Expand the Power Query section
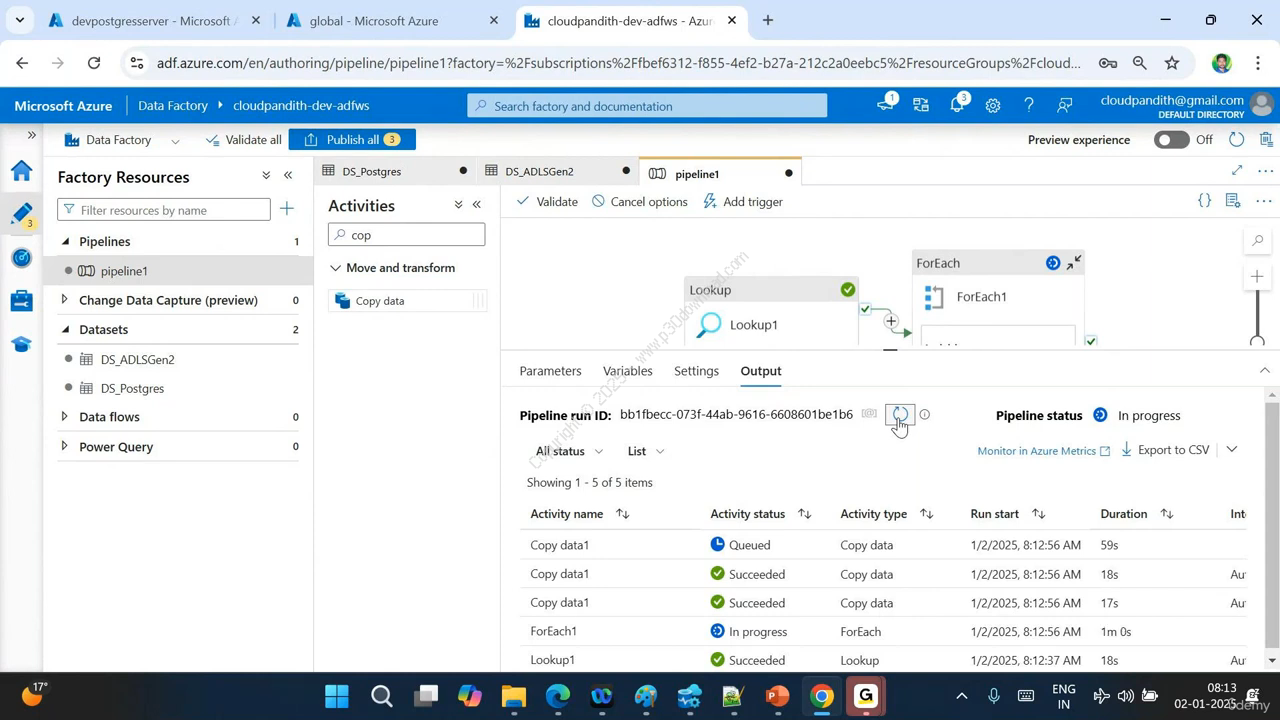 (x=65, y=446)
